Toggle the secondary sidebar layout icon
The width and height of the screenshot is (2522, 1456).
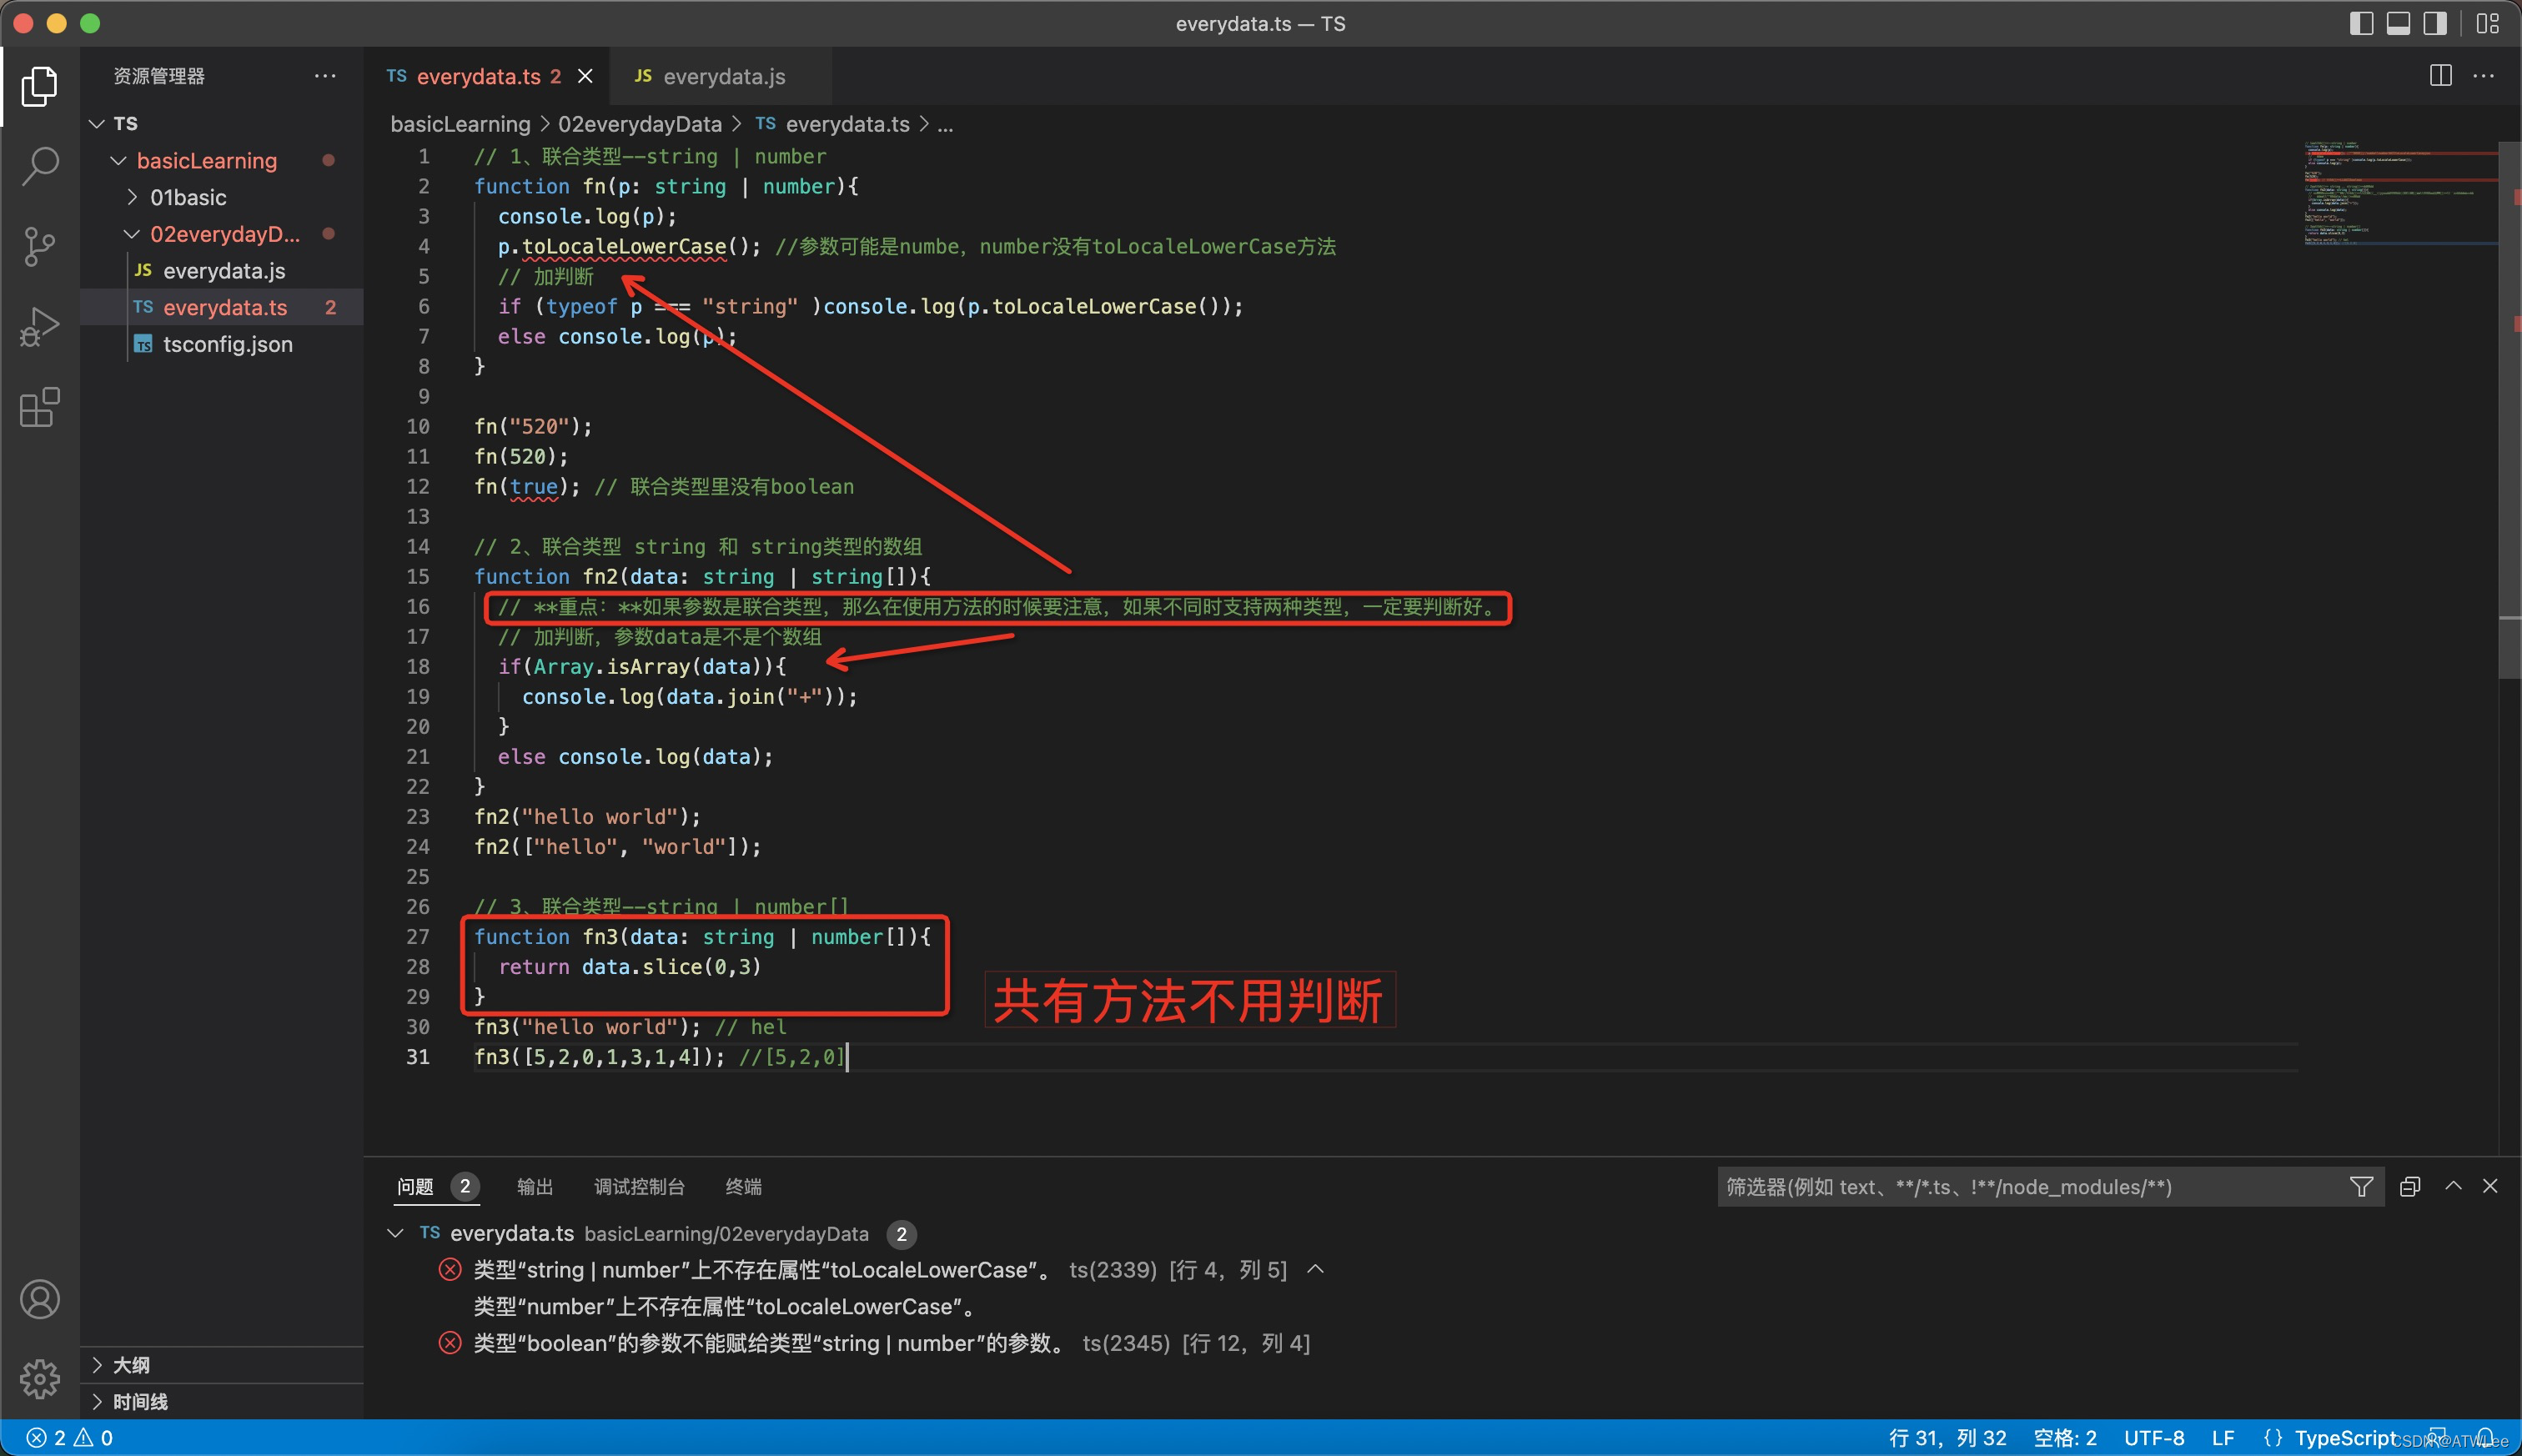click(x=2435, y=23)
